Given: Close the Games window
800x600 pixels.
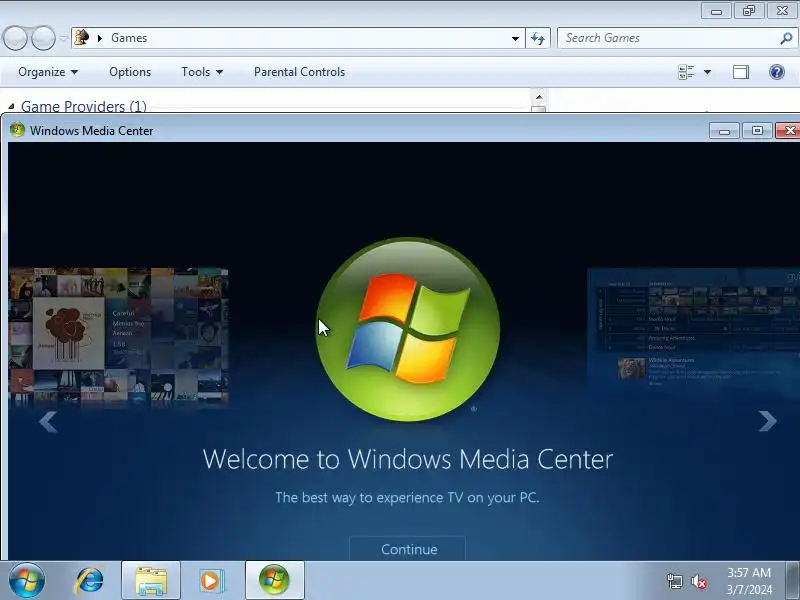Looking at the screenshot, I should 782,11.
